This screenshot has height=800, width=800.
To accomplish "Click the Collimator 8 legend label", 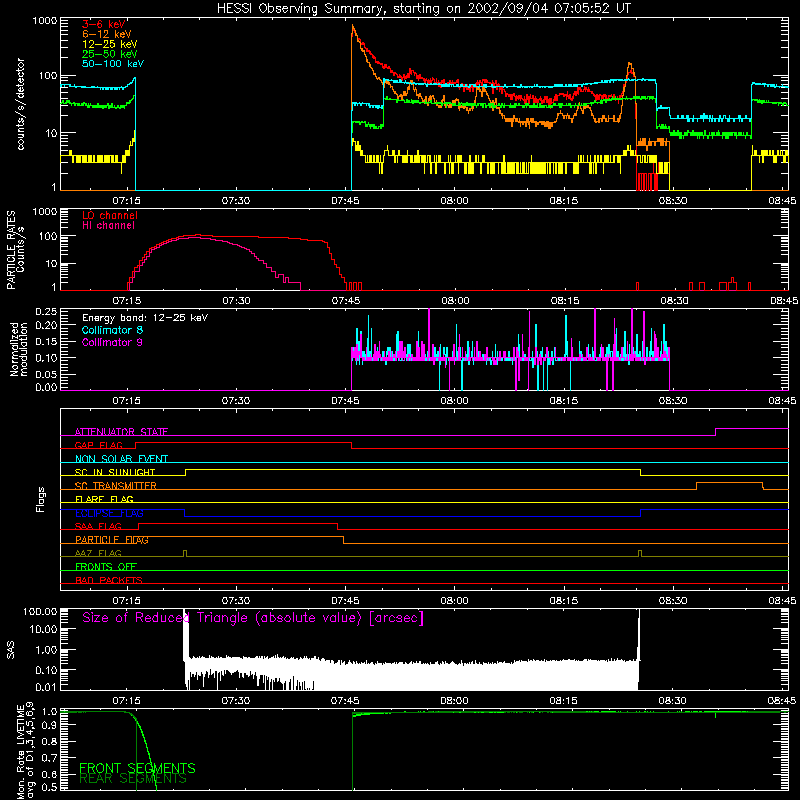I will tap(112, 330).
